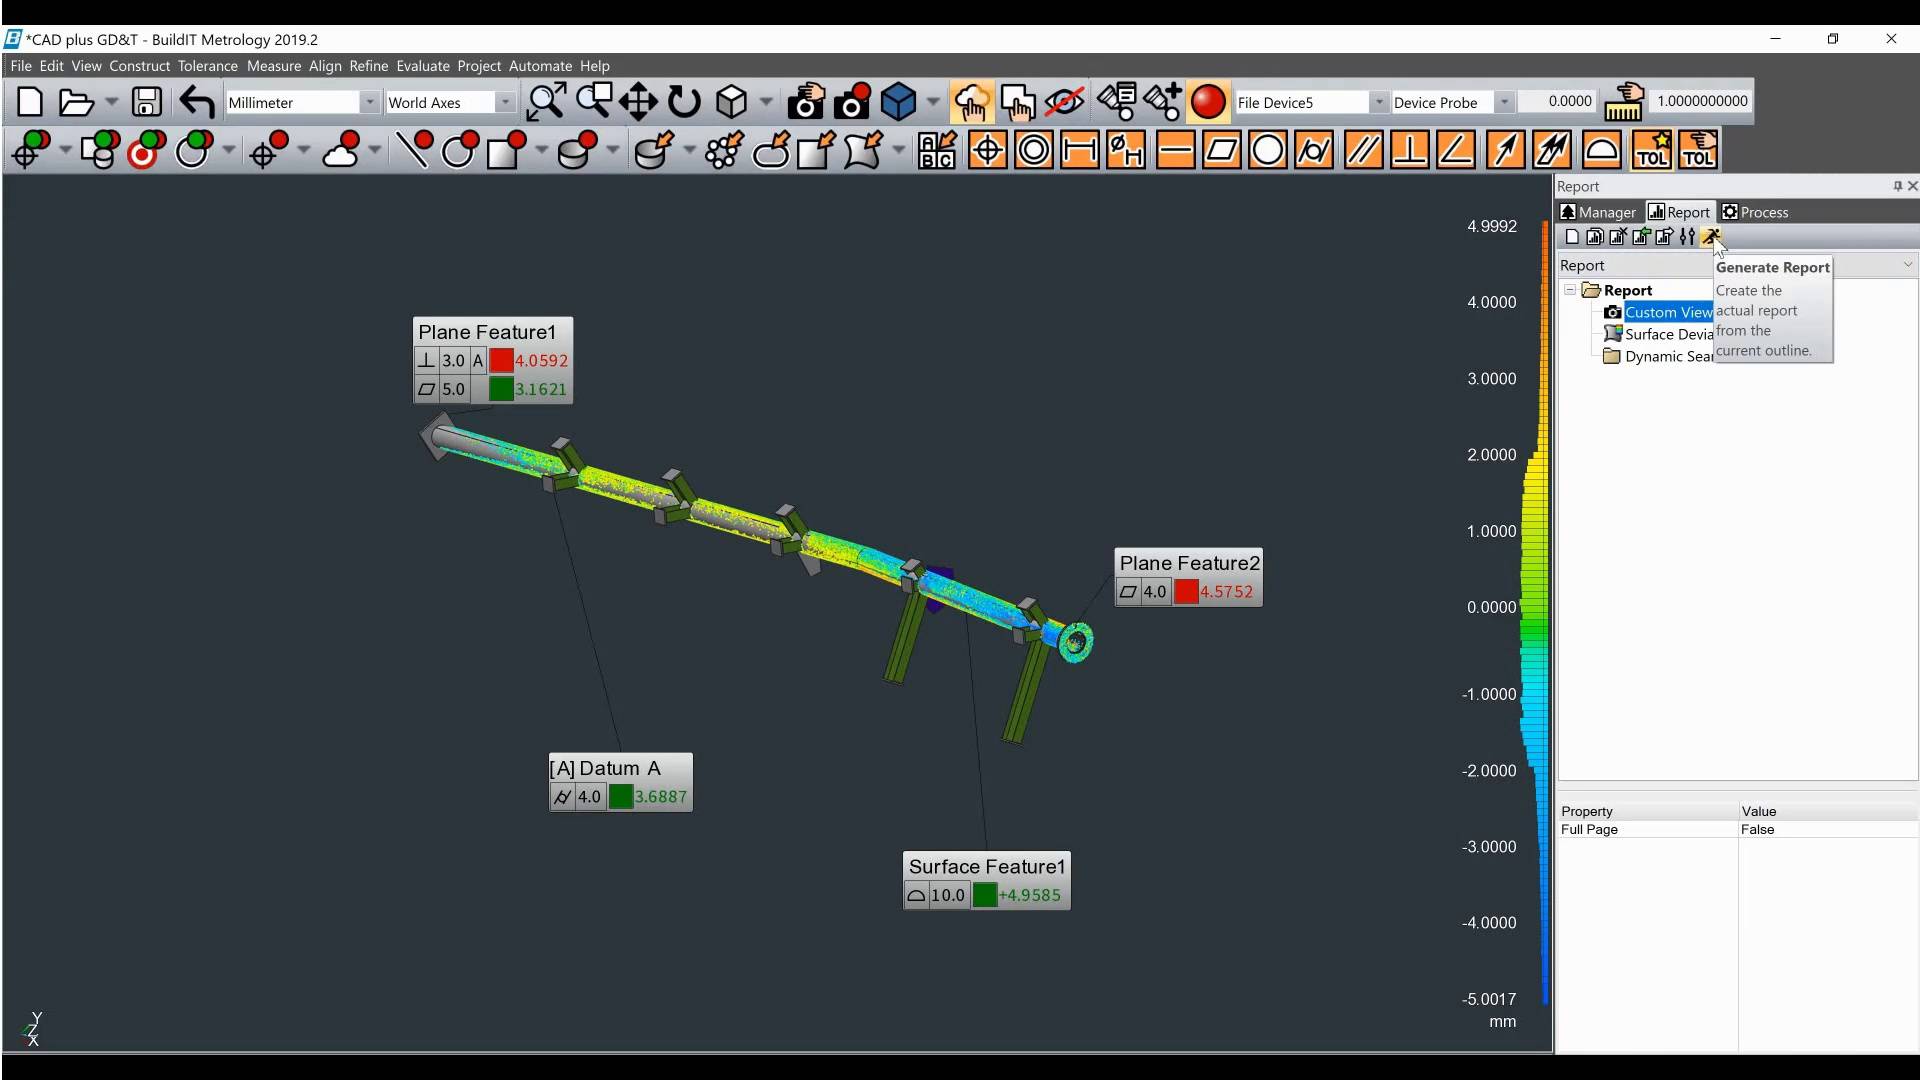Click the green swatch beside +4.9585
The image size is (1920, 1080).
pyautogui.click(x=984, y=895)
